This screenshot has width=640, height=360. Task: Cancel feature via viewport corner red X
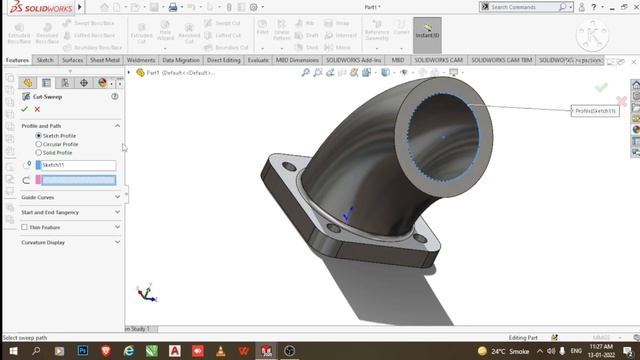pyautogui.click(x=621, y=101)
